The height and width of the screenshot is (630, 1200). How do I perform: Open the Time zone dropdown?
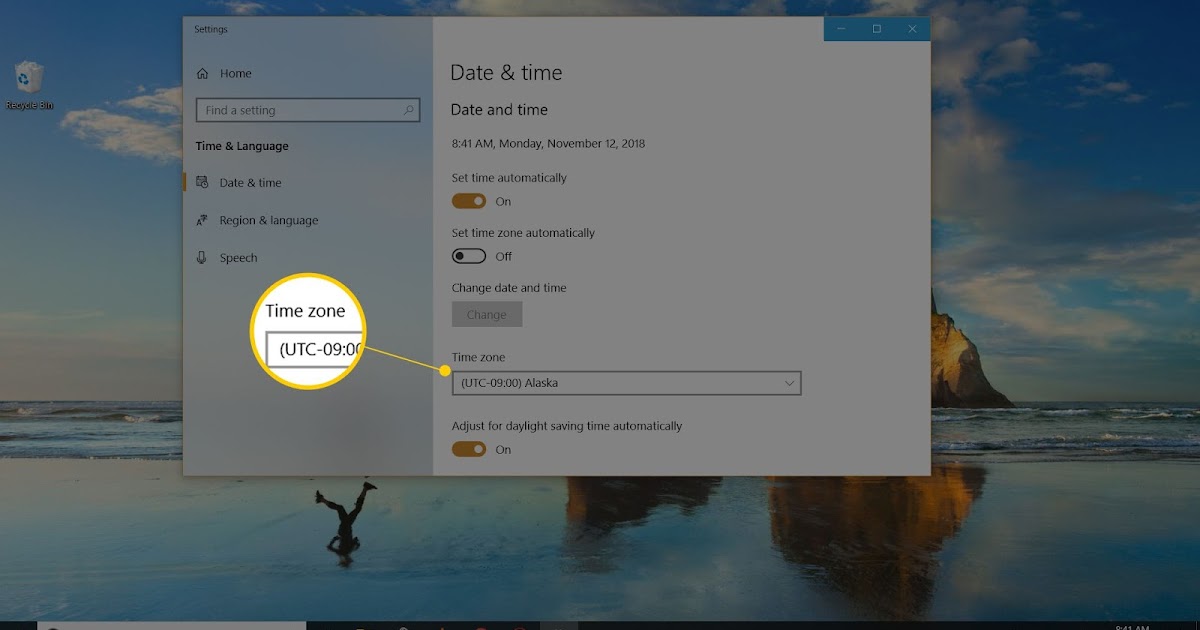pos(627,383)
